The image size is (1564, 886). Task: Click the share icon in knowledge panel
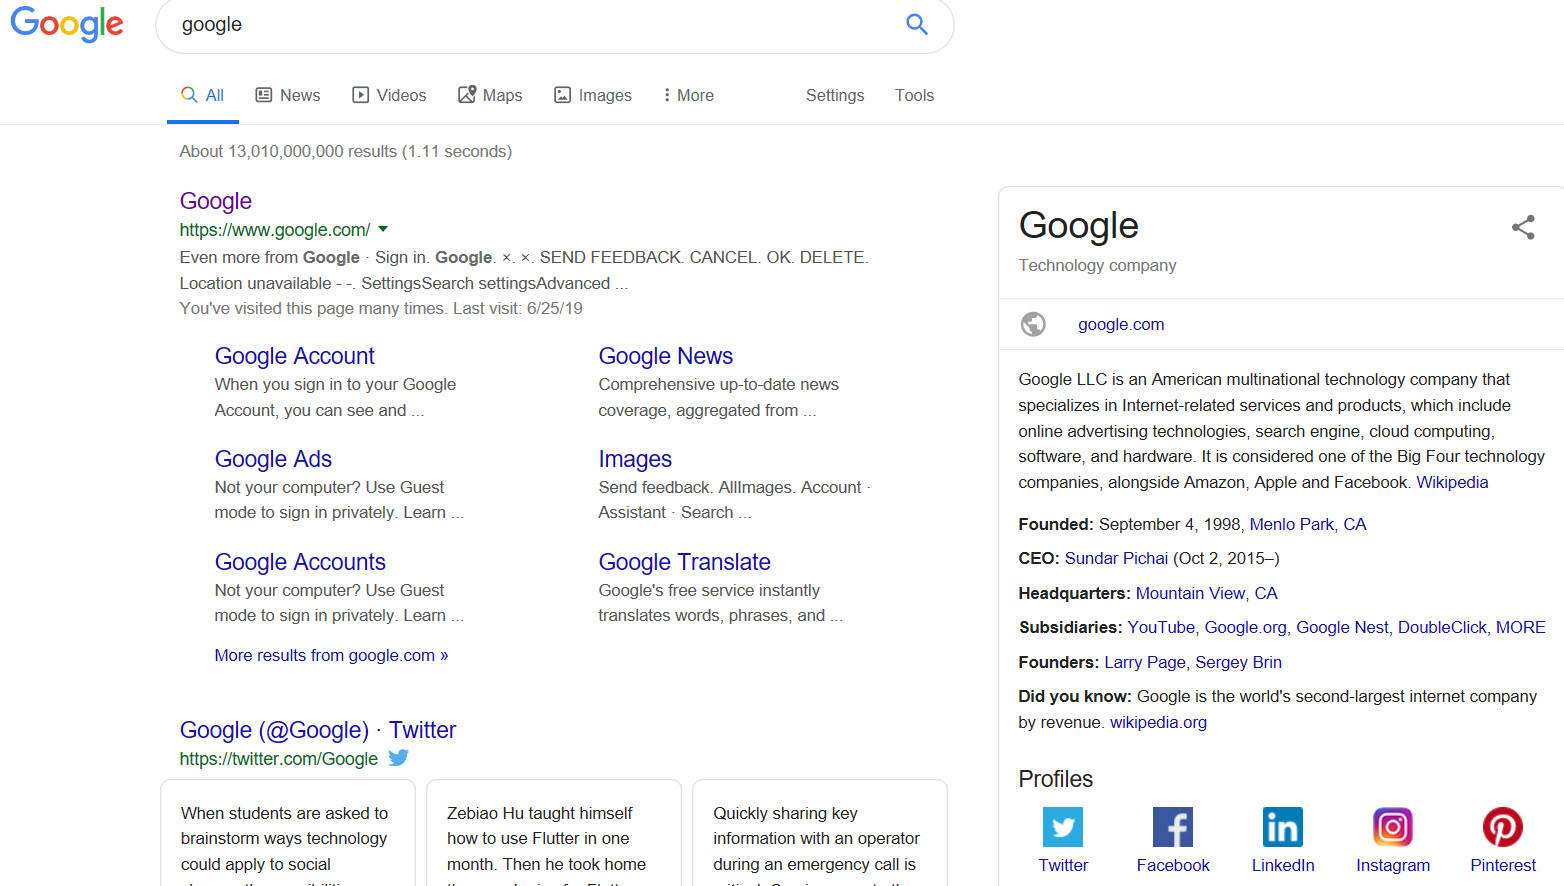pyautogui.click(x=1523, y=227)
